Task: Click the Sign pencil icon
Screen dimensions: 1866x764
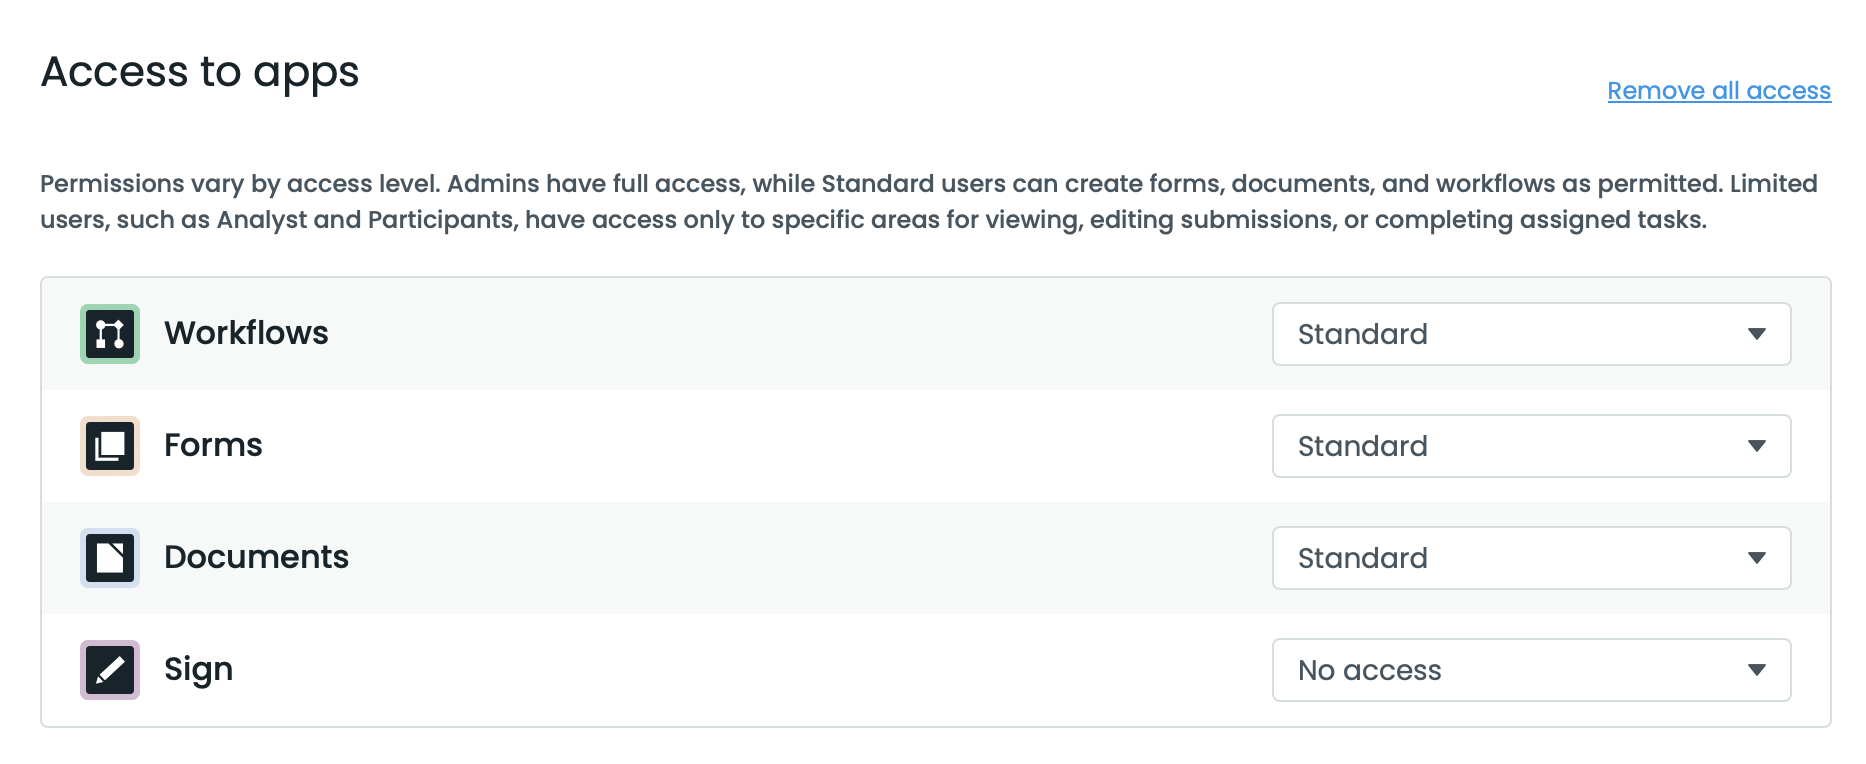Action: click(x=109, y=670)
